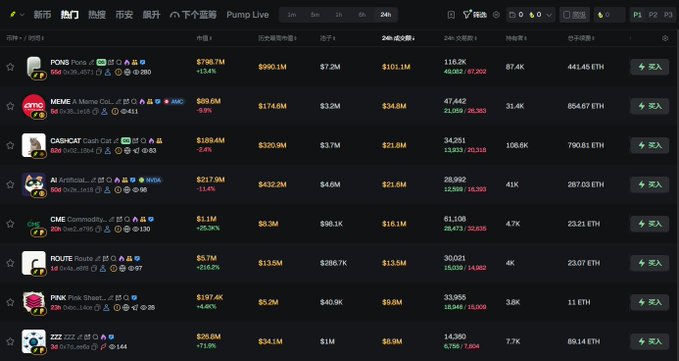Sort by the 持有者 column header

click(516, 39)
